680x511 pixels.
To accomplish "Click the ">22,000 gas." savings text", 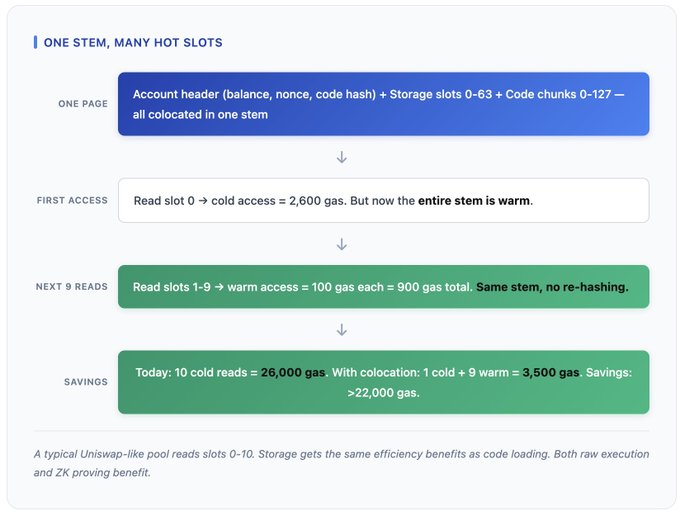I will [384, 393].
